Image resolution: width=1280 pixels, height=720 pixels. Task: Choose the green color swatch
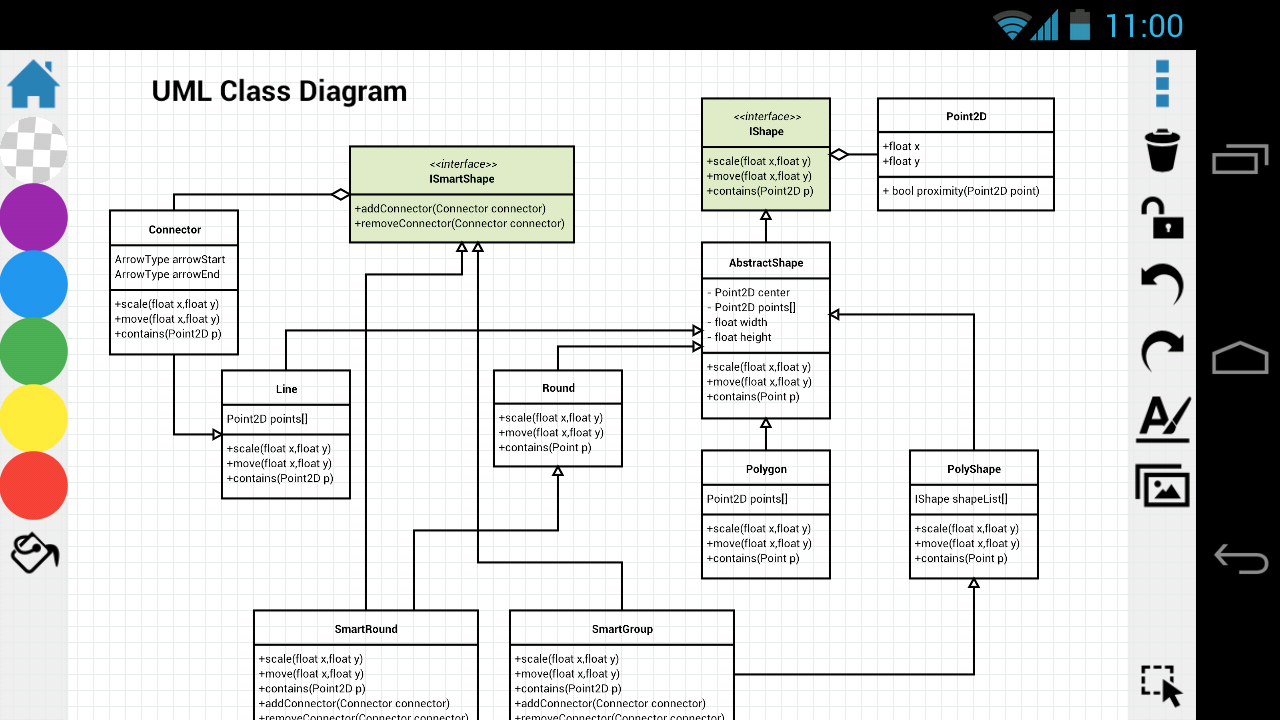33,352
